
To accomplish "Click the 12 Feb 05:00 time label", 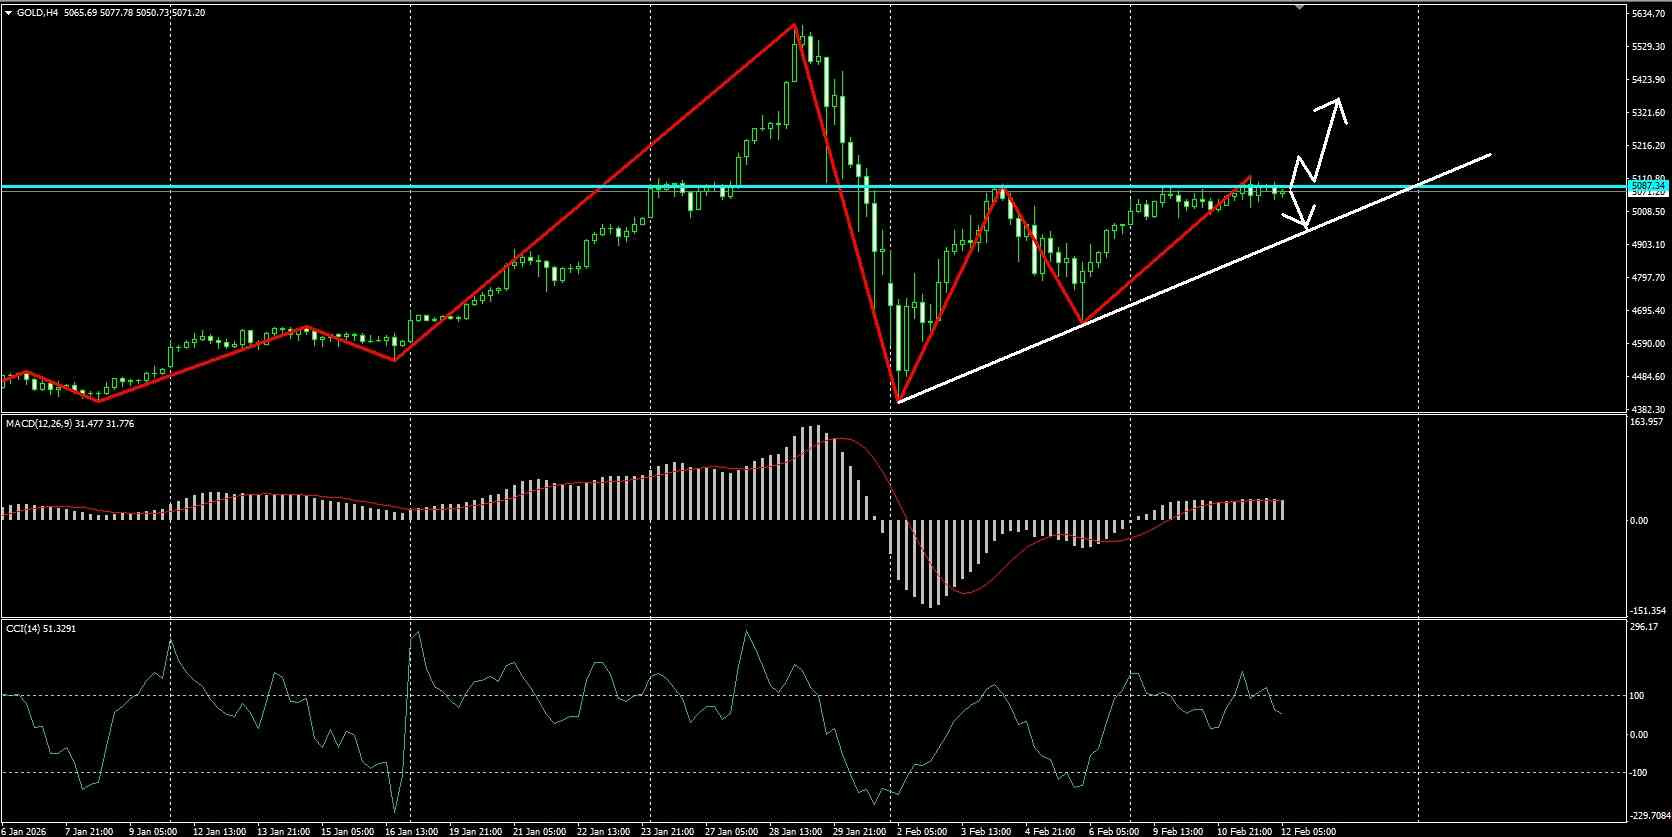I will (1307, 831).
